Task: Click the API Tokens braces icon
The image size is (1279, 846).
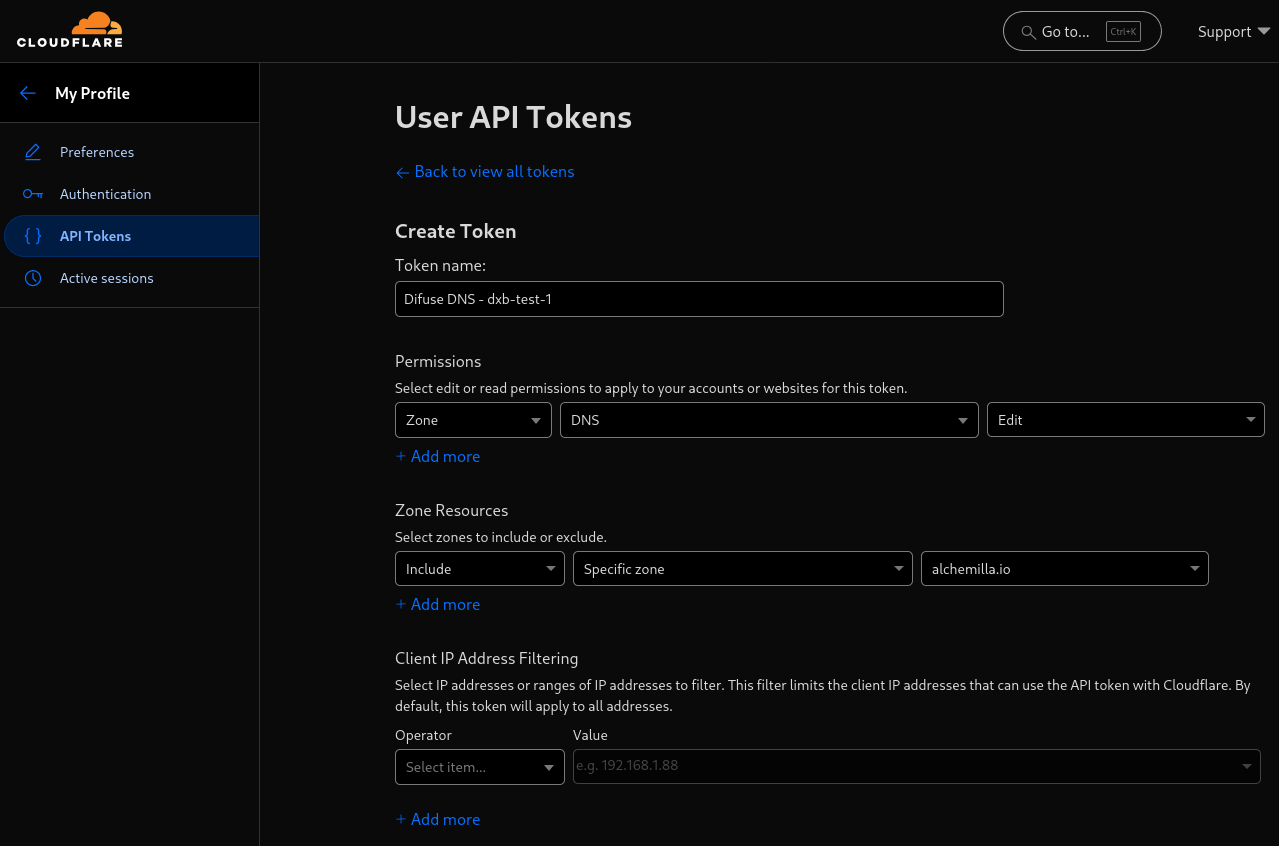Action: click(33, 236)
